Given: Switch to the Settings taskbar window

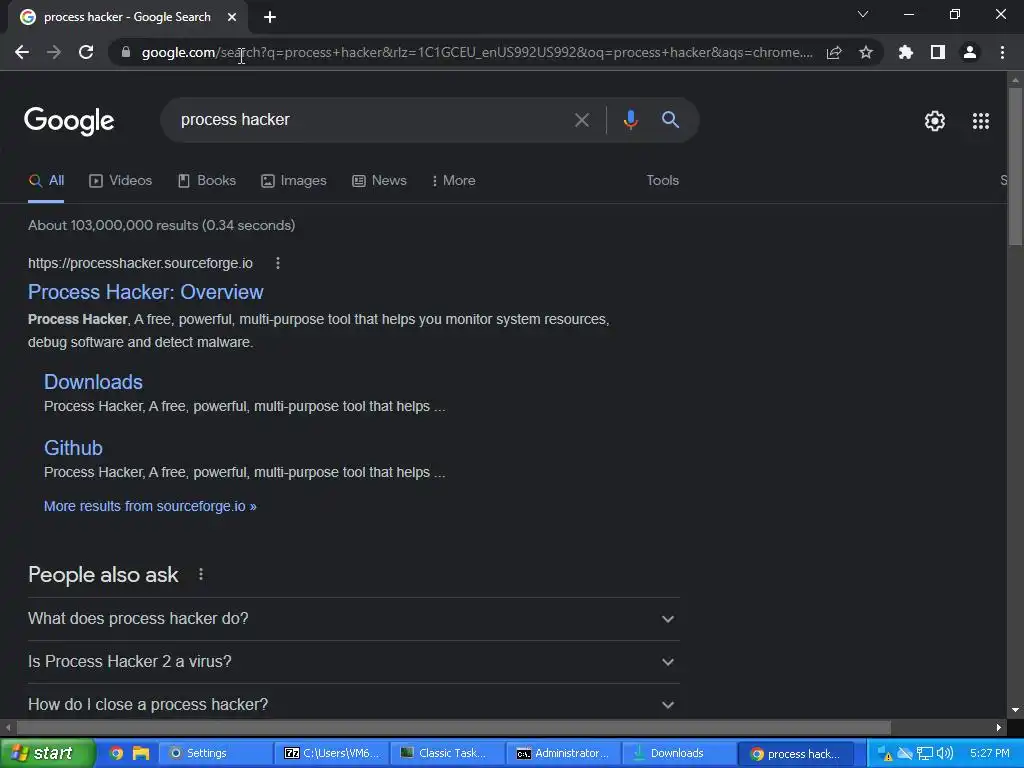Looking at the screenshot, I should click(x=216, y=754).
